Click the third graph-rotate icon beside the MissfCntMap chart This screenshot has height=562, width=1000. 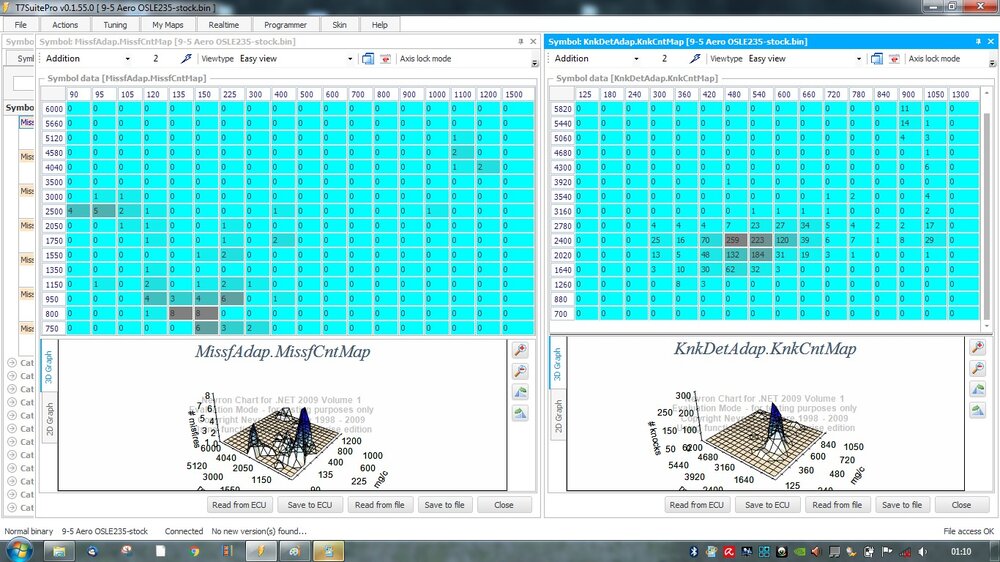point(520,392)
